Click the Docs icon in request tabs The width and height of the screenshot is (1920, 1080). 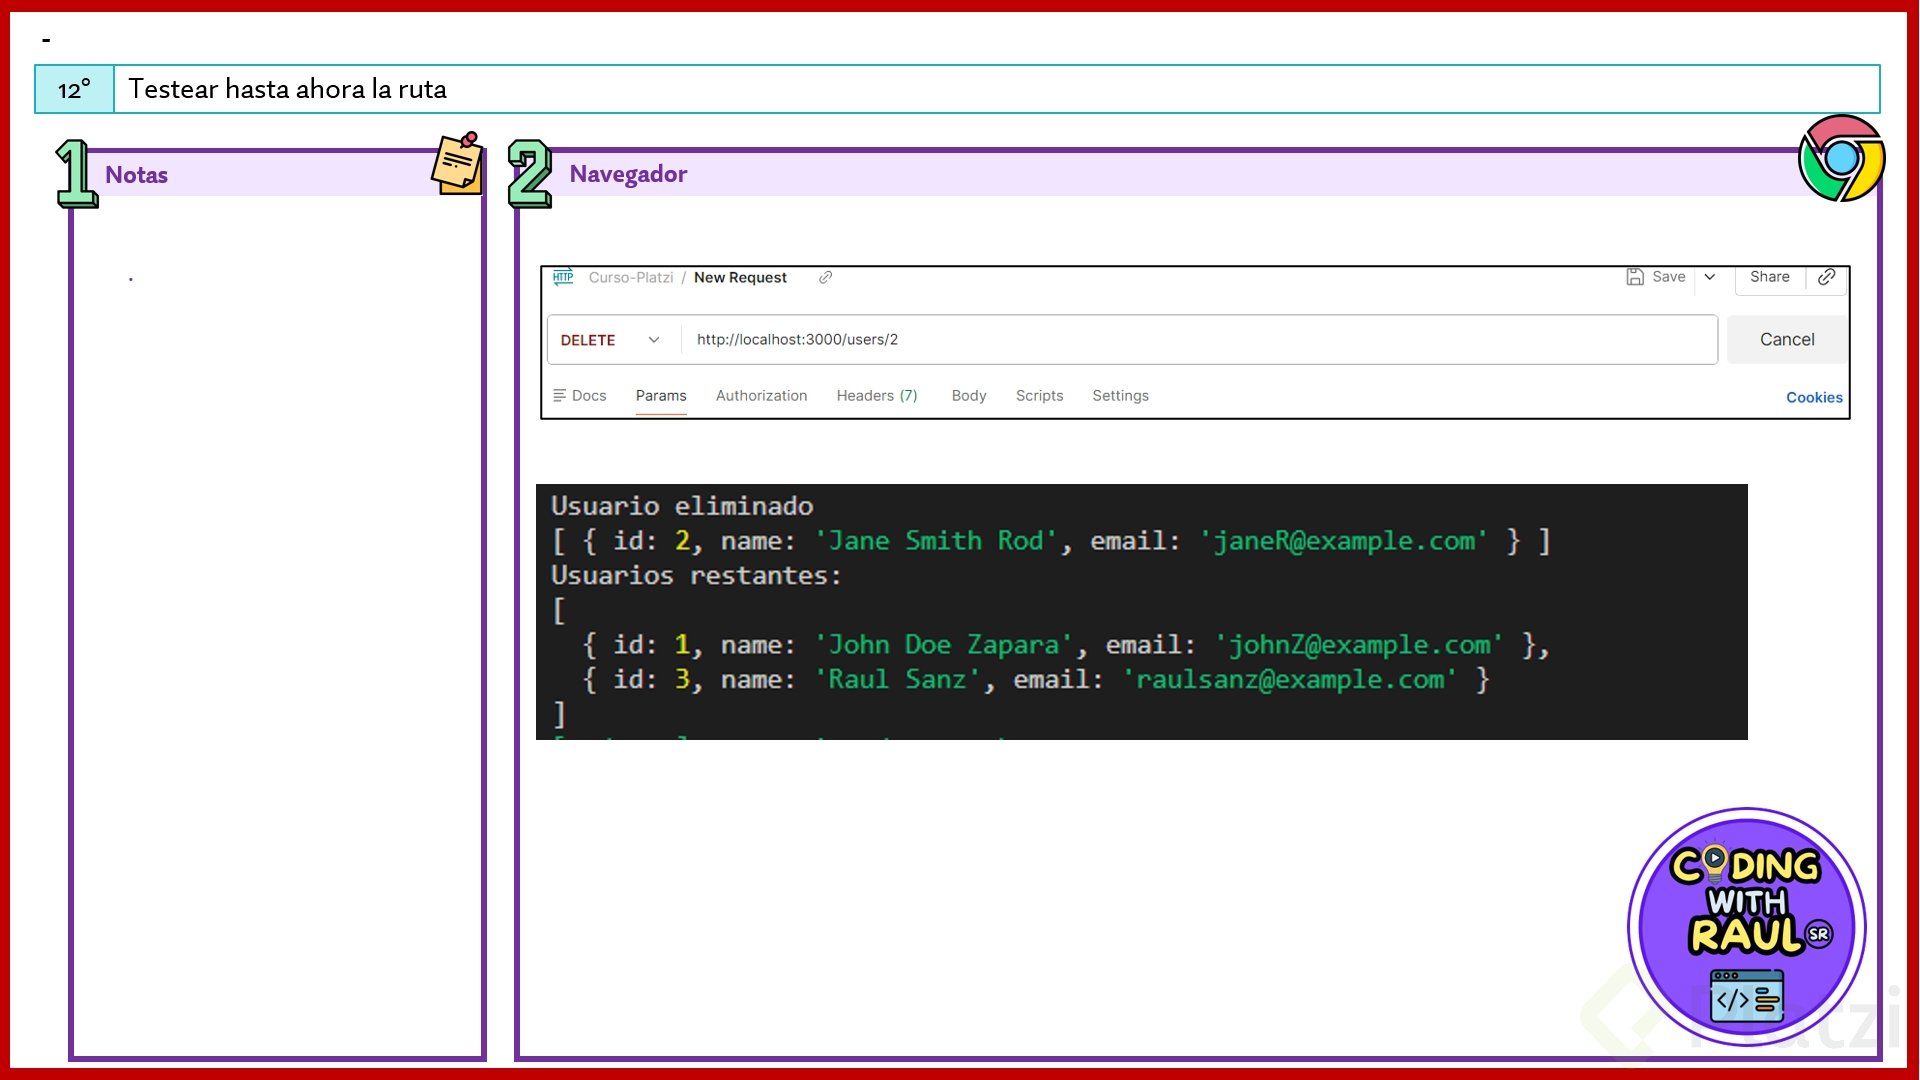point(559,396)
